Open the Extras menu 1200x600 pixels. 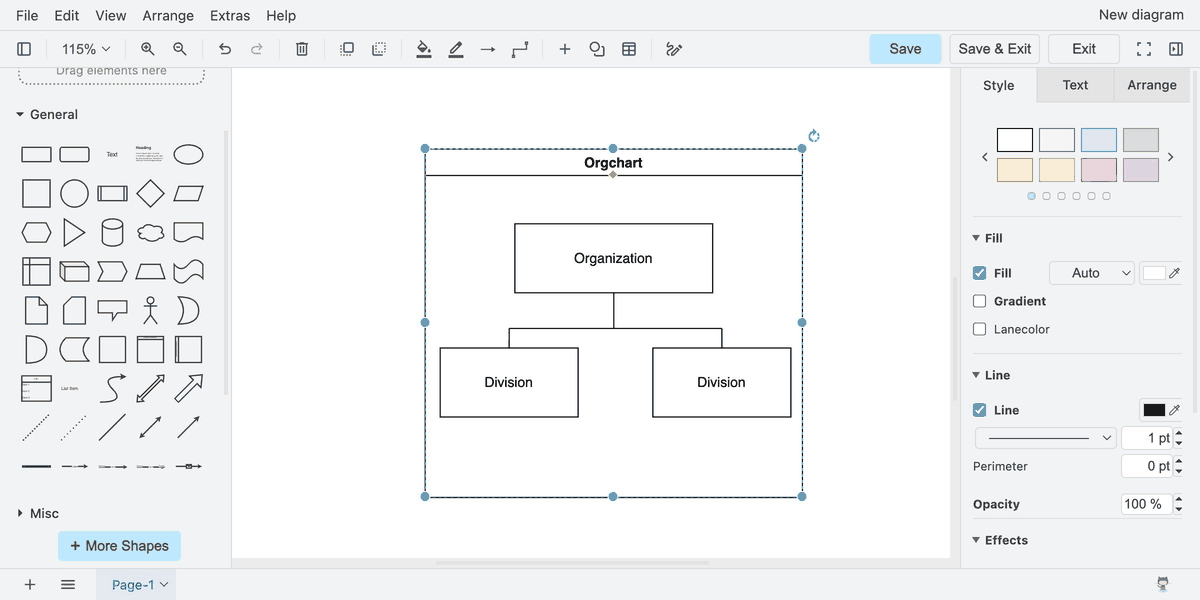tap(230, 15)
